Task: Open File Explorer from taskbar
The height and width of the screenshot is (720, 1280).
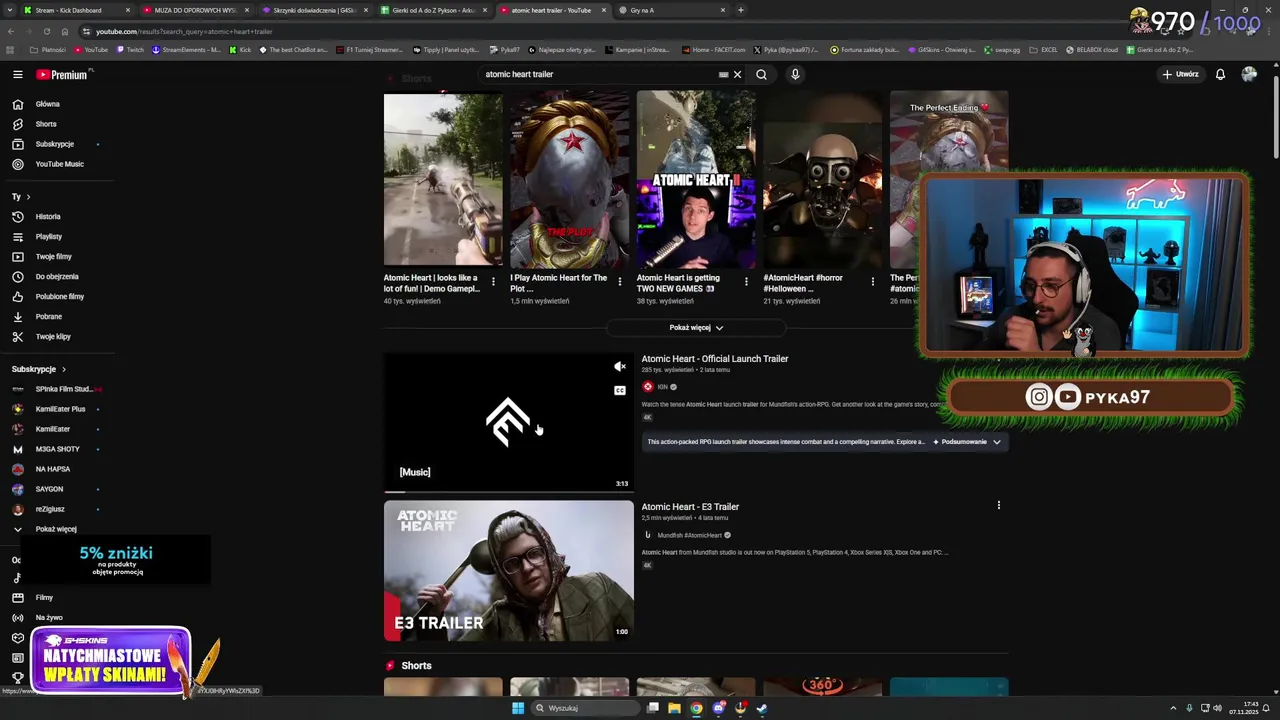Action: point(674,708)
